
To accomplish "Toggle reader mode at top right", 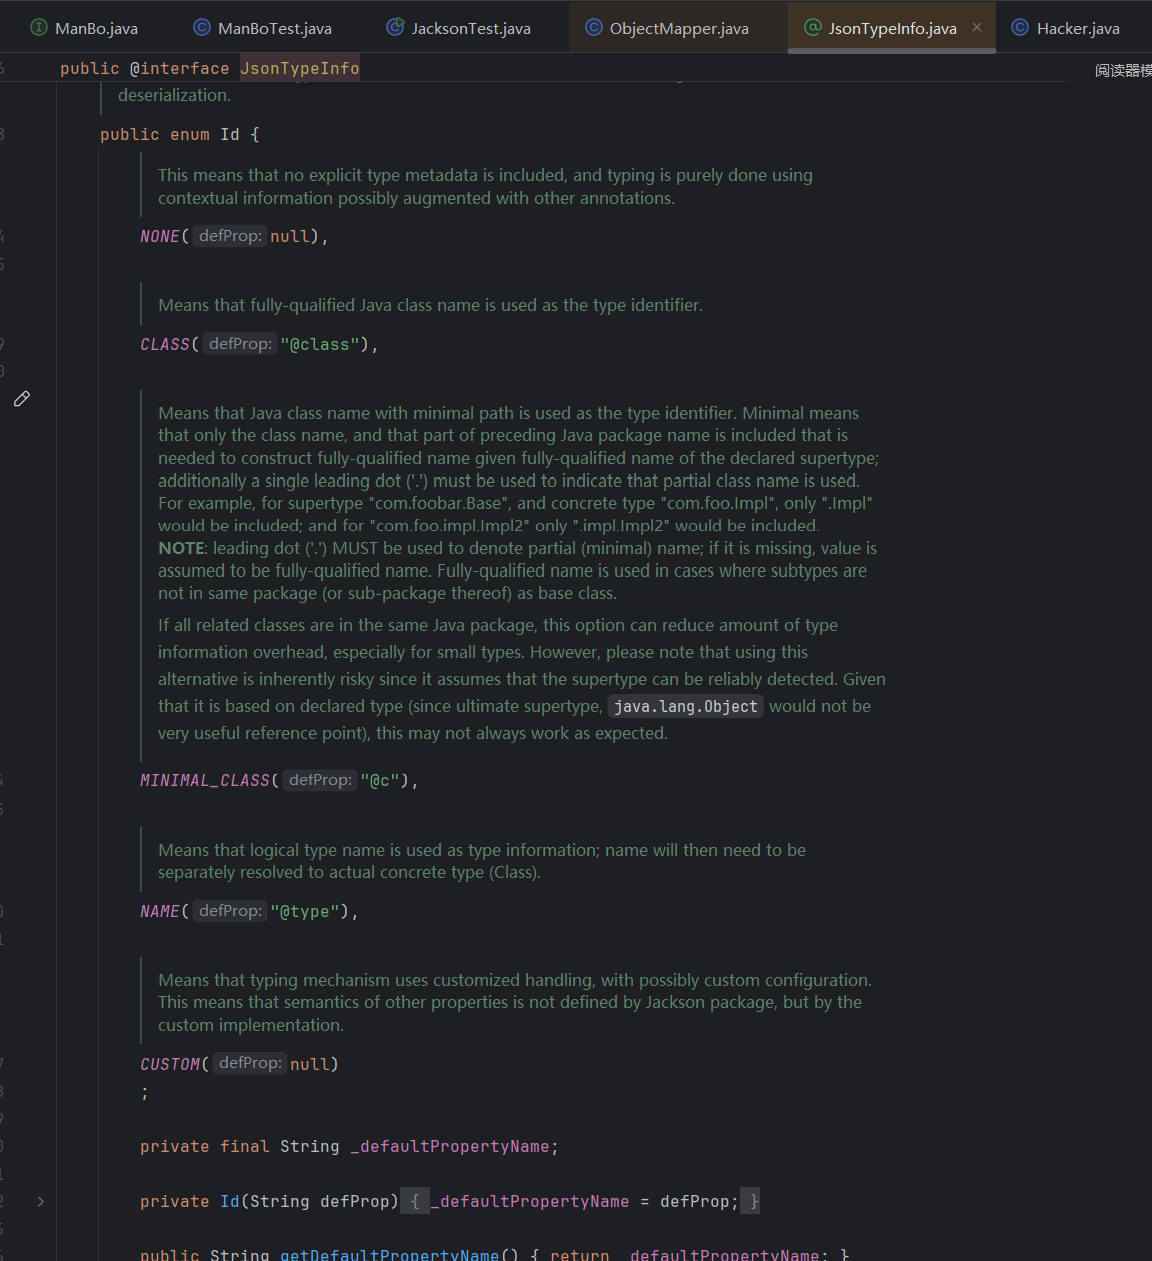I will [x=1122, y=70].
